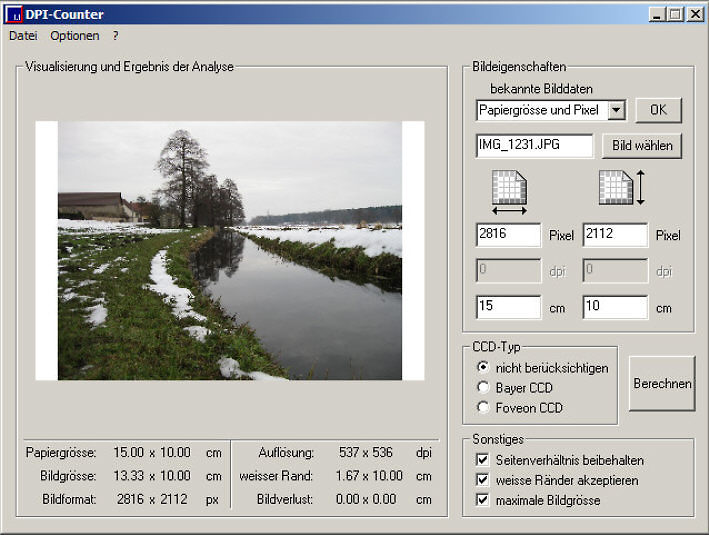This screenshot has height=535, width=709.
Task: Click the canal landscape preview image
Action: tap(229, 250)
